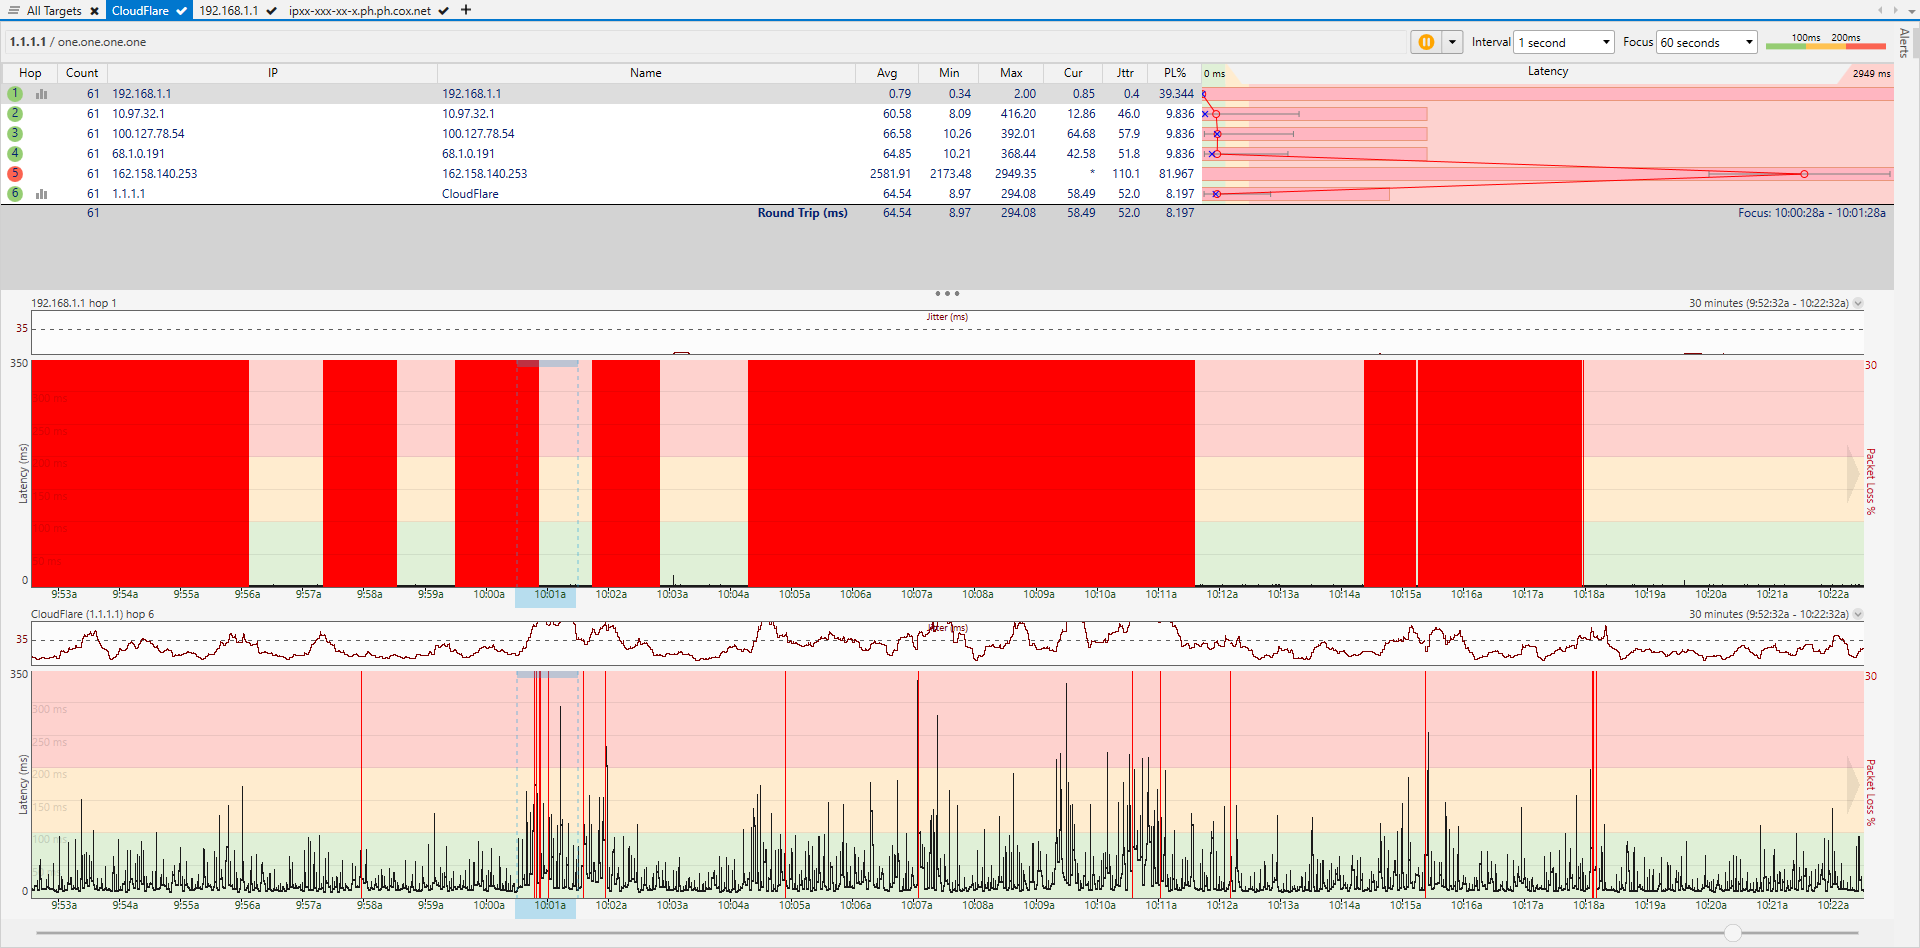Open the All Targets hamburger menu icon
This screenshot has height=948, width=1920.
(14, 10)
